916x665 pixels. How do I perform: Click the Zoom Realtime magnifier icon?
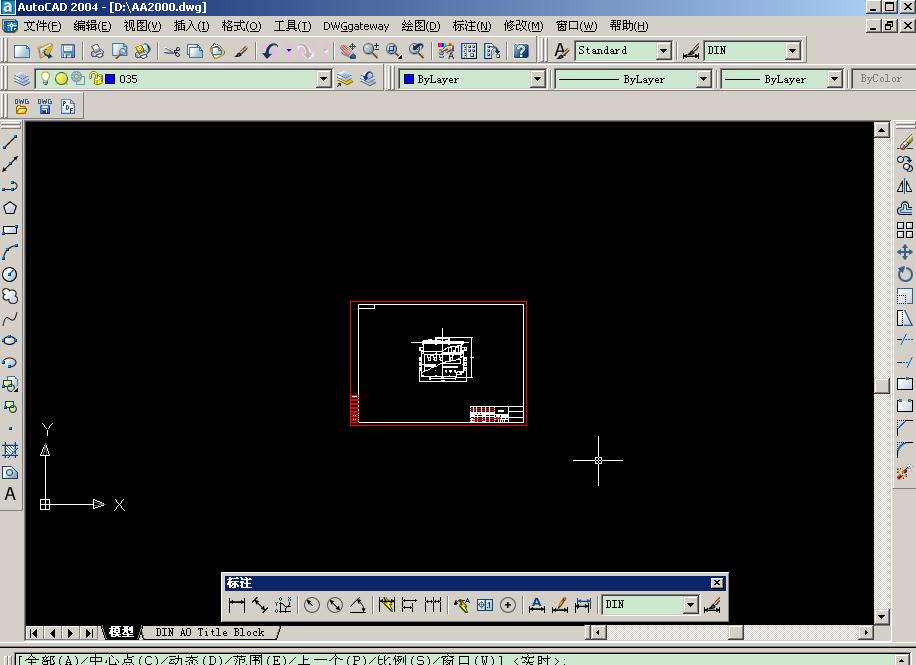(371, 51)
